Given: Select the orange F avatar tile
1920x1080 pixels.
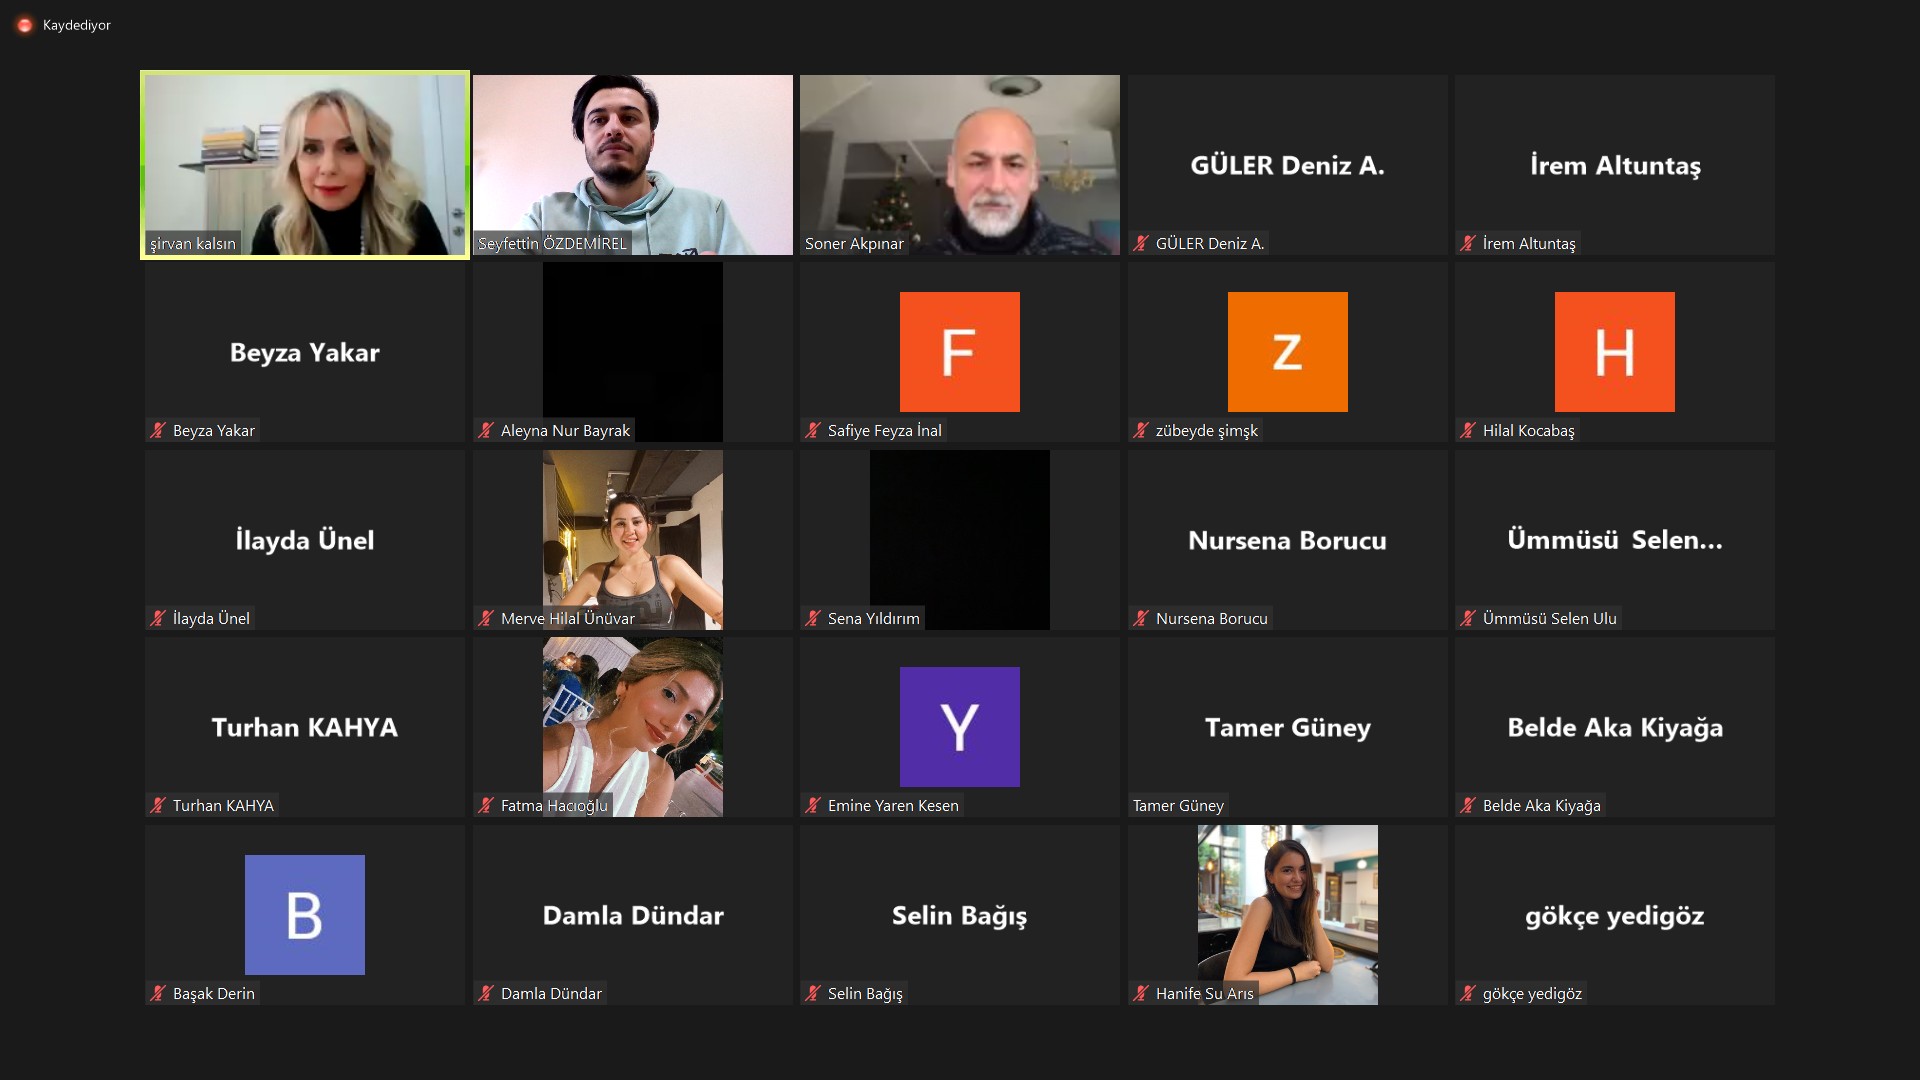Looking at the screenshot, I should pyautogui.click(x=960, y=352).
